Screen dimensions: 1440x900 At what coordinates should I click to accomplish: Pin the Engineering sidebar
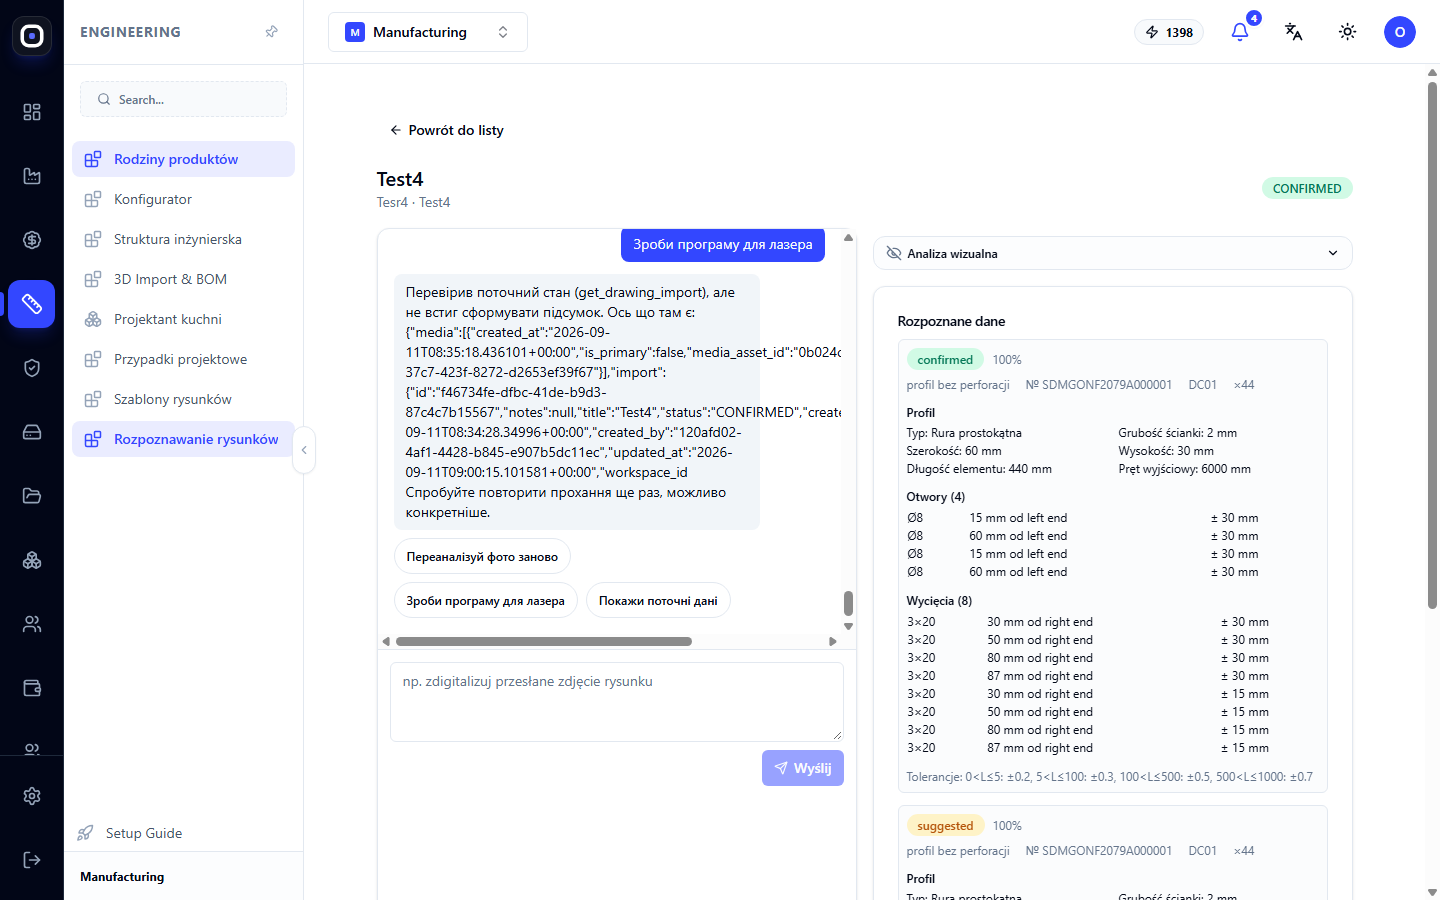pyautogui.click(x=271, y=32)
